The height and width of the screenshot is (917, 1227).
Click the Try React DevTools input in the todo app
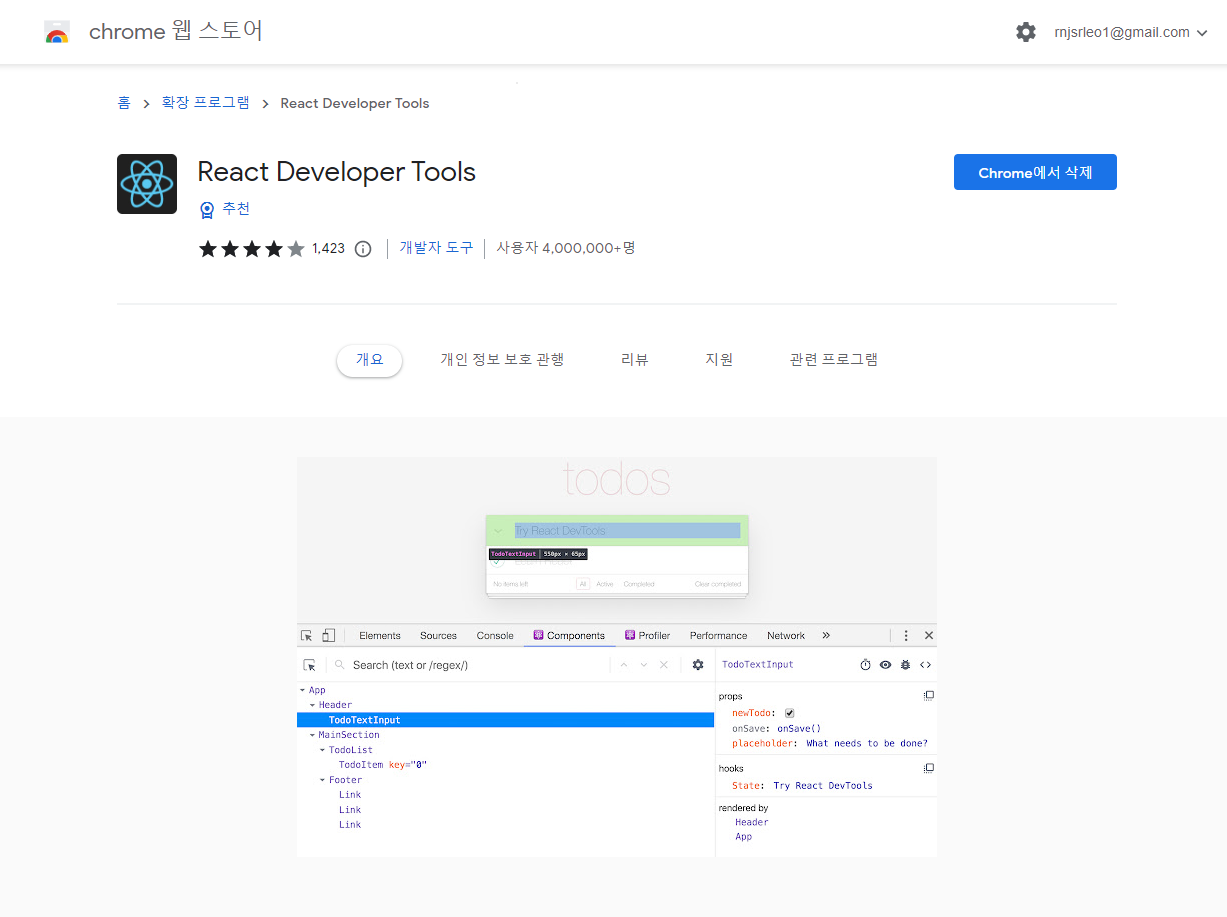(627, 531)
